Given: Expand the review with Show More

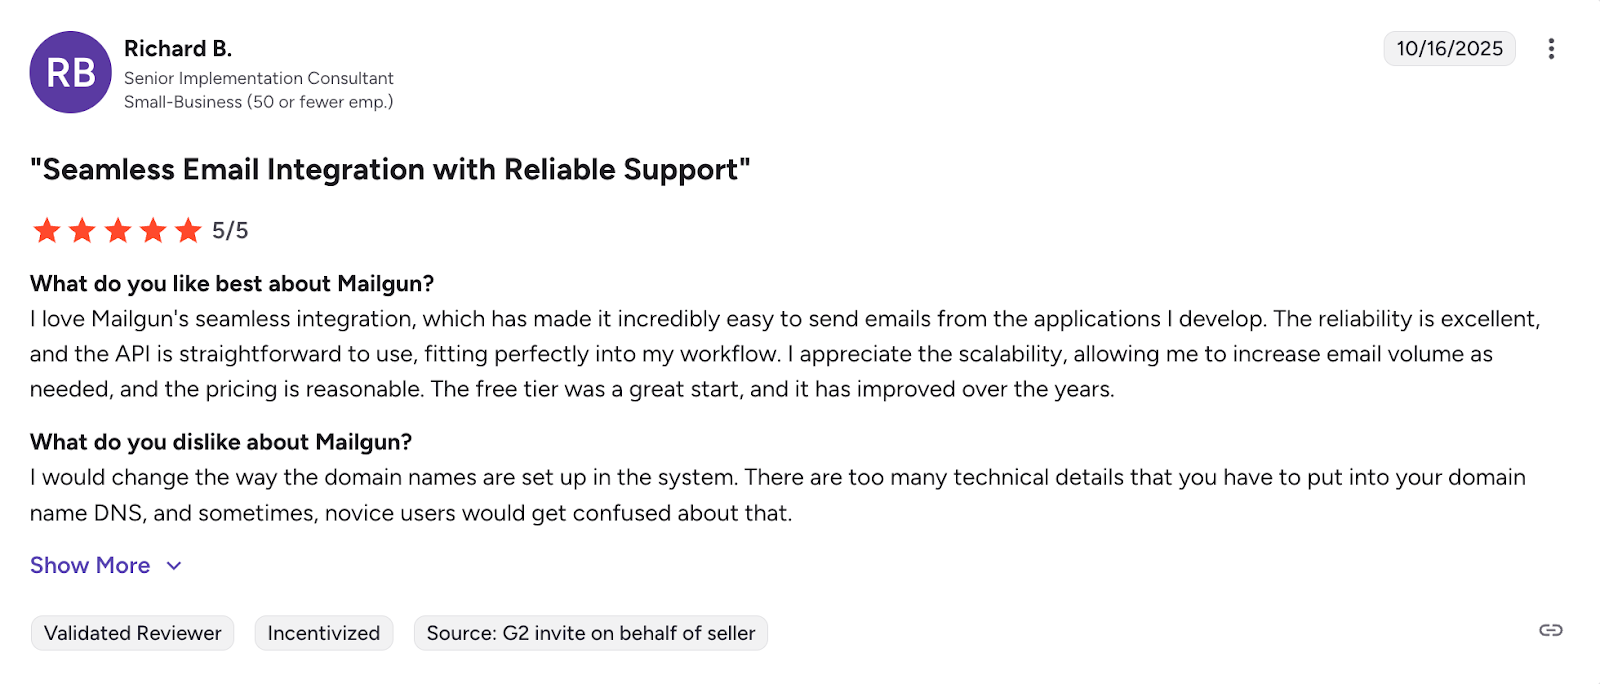Looking at the screenshot, I should tap(90, 566).
